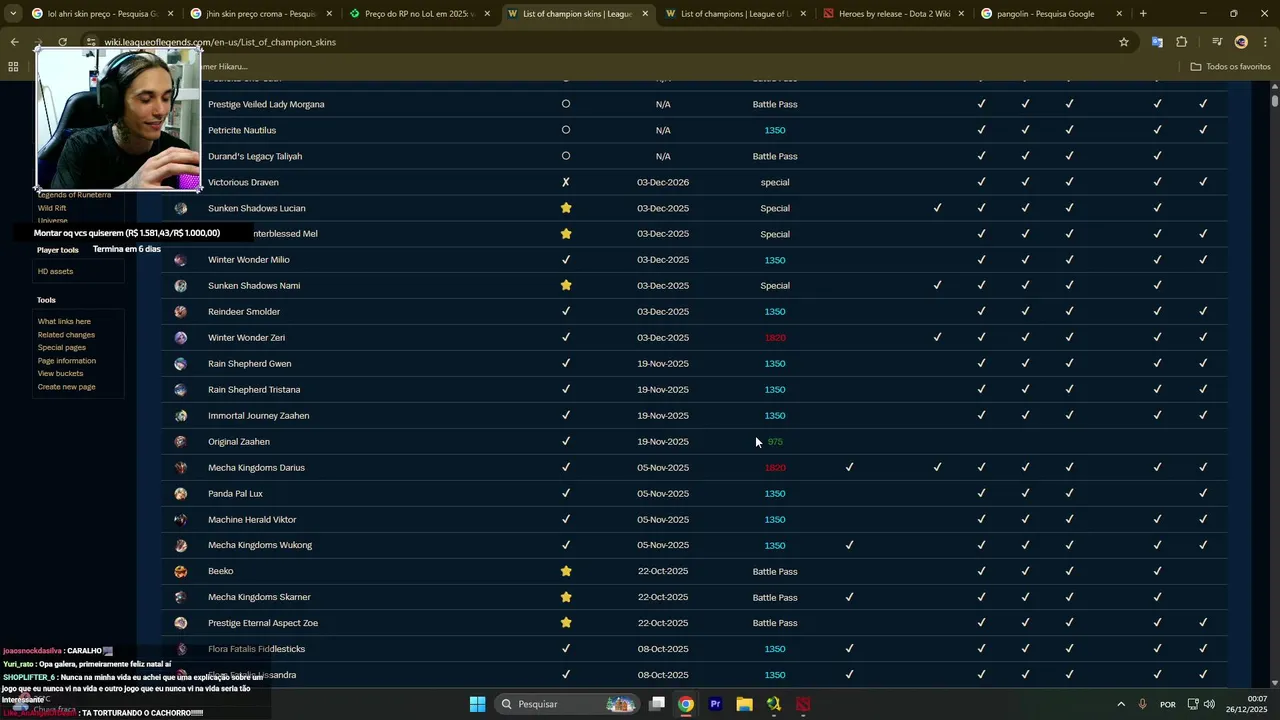Click the Rain Shepherd Gwen champion icon
The width and height of the screenshot is (1280, 720).
[180, 364]
